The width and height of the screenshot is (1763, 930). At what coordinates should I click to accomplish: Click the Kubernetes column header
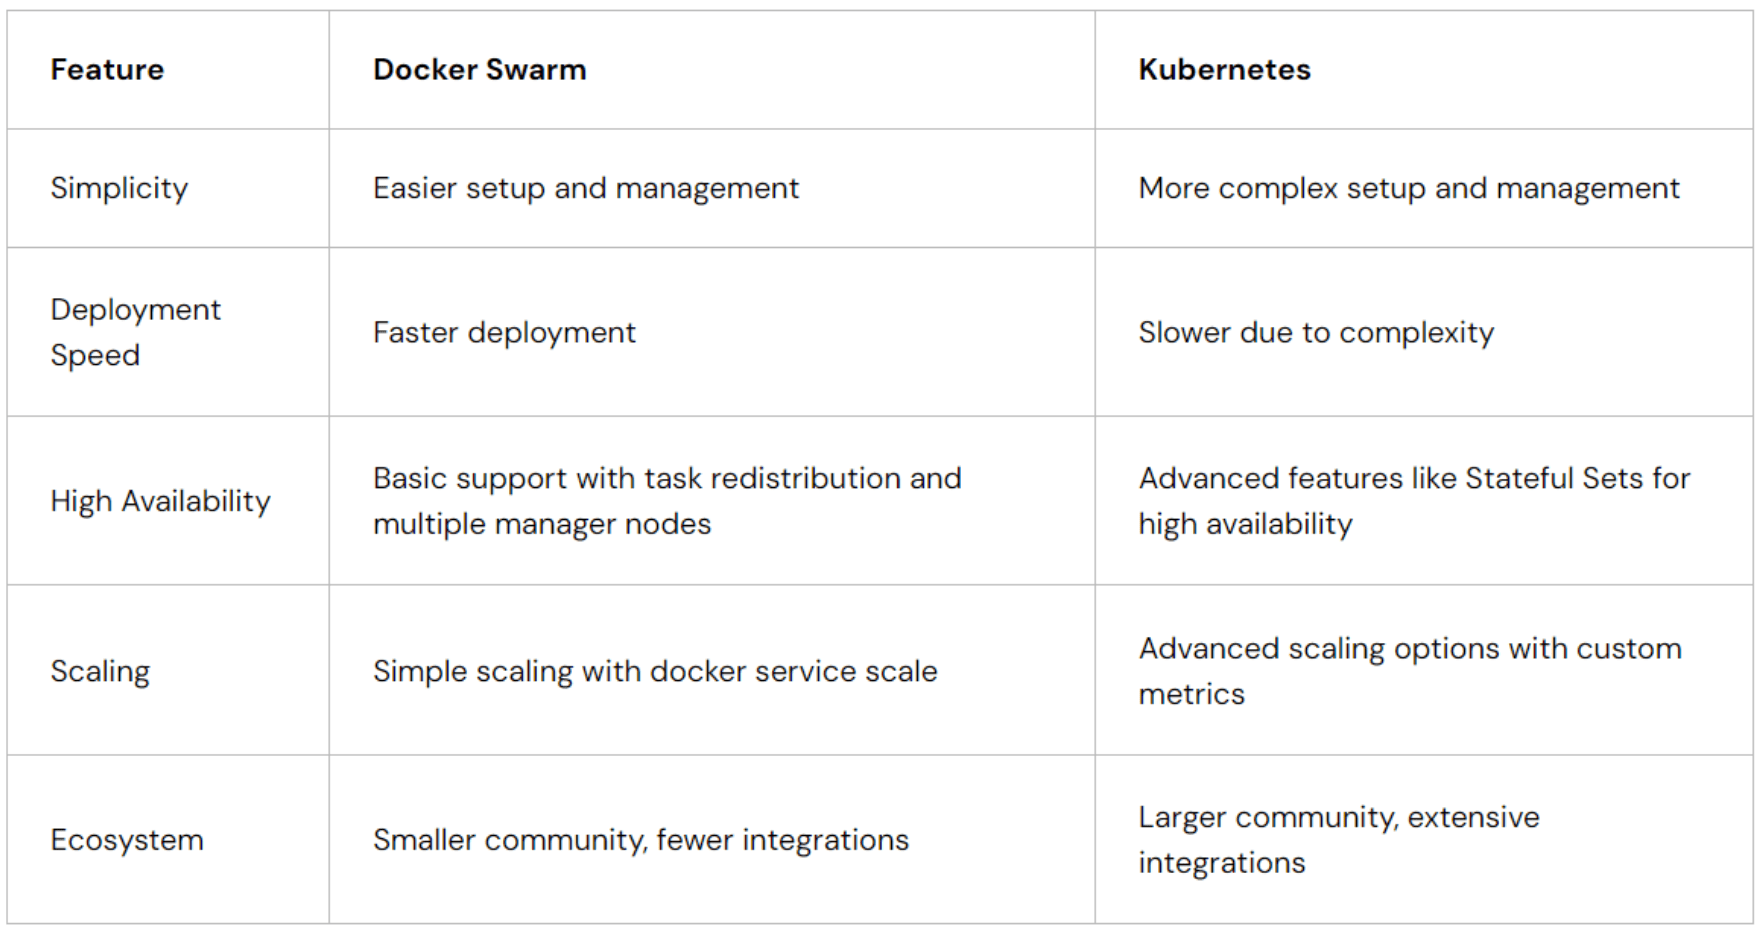click(1224, 70)
